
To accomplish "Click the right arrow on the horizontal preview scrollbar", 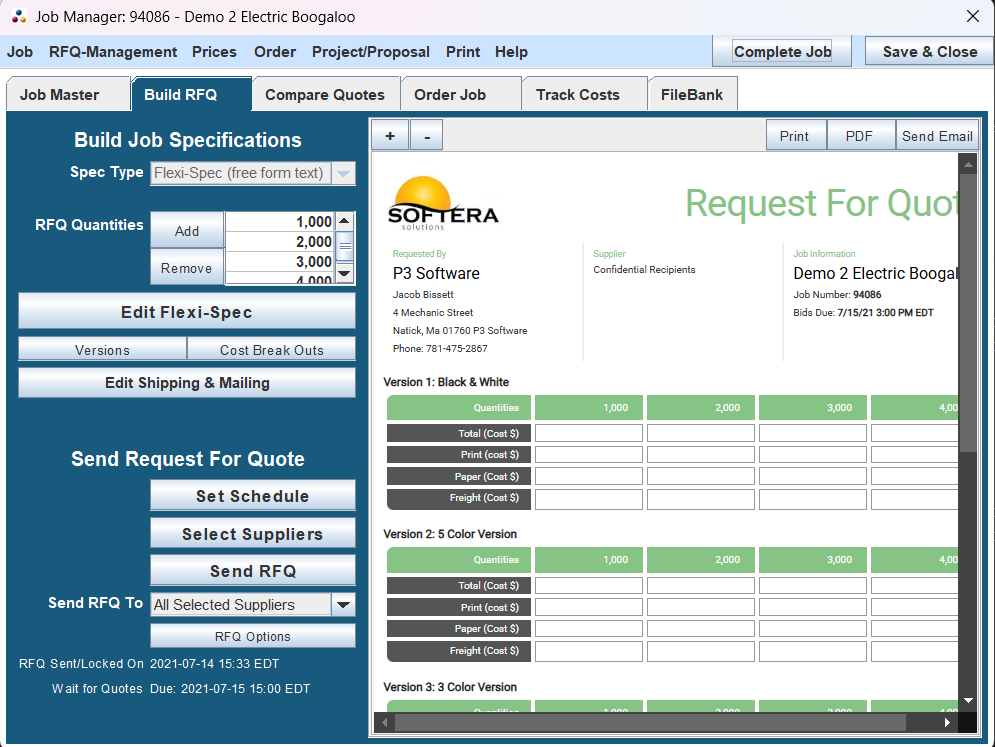I will [x=946, y=721].
